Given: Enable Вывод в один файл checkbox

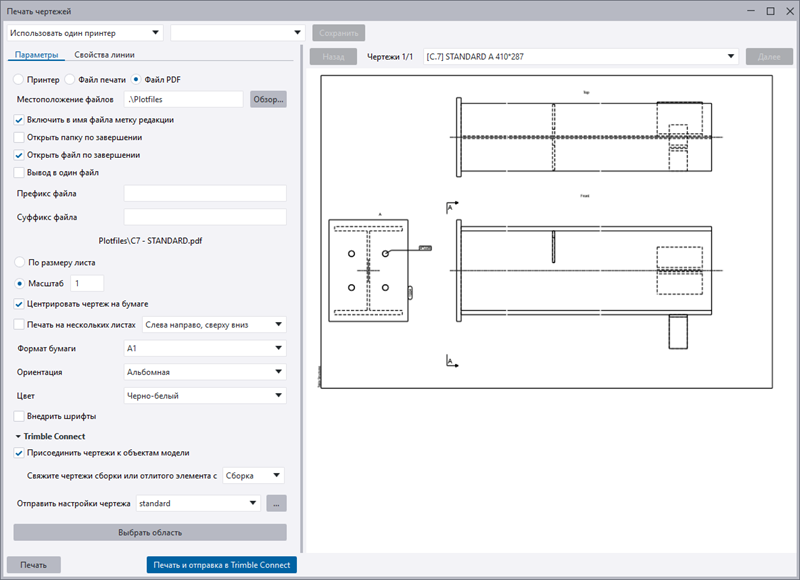Looking at the screenshot, I should [19, 172].
